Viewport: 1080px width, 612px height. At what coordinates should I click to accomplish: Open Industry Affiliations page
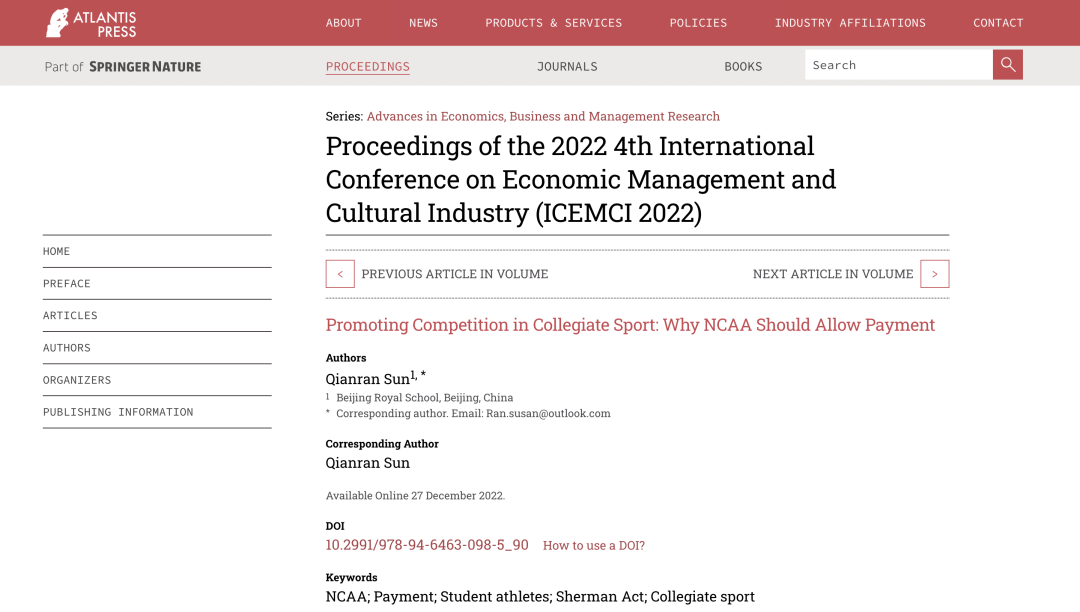point(850,23)
